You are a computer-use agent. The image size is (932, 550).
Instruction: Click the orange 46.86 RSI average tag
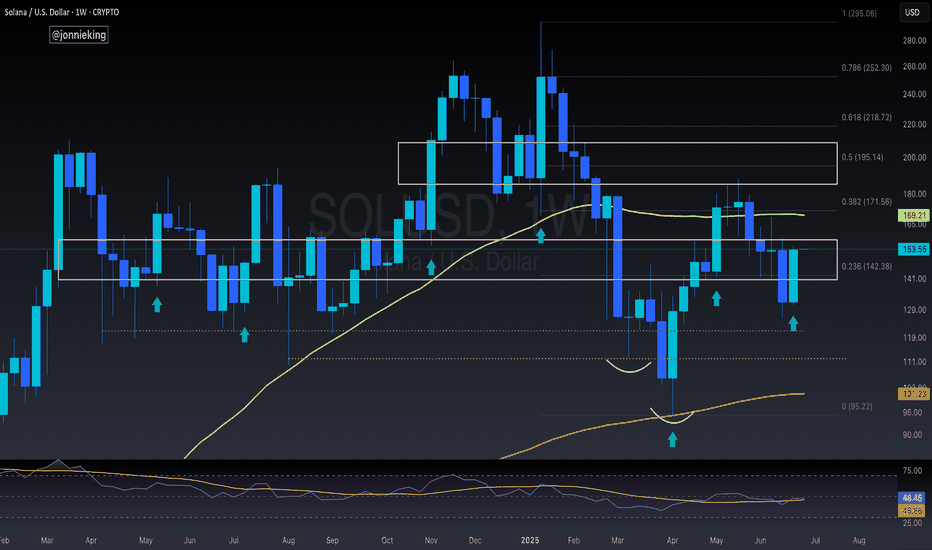pyautogui.click(x=912, y=510)
